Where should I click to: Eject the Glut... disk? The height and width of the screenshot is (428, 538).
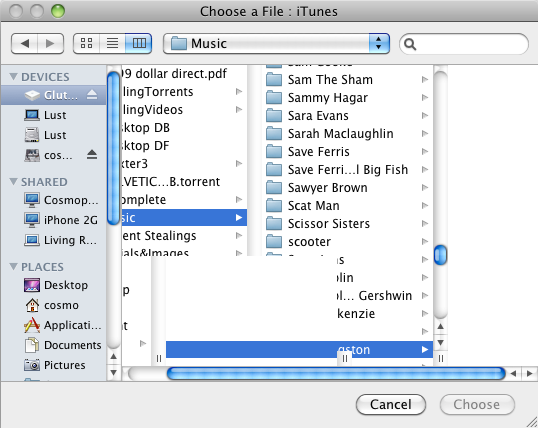[x=92, y=95]
